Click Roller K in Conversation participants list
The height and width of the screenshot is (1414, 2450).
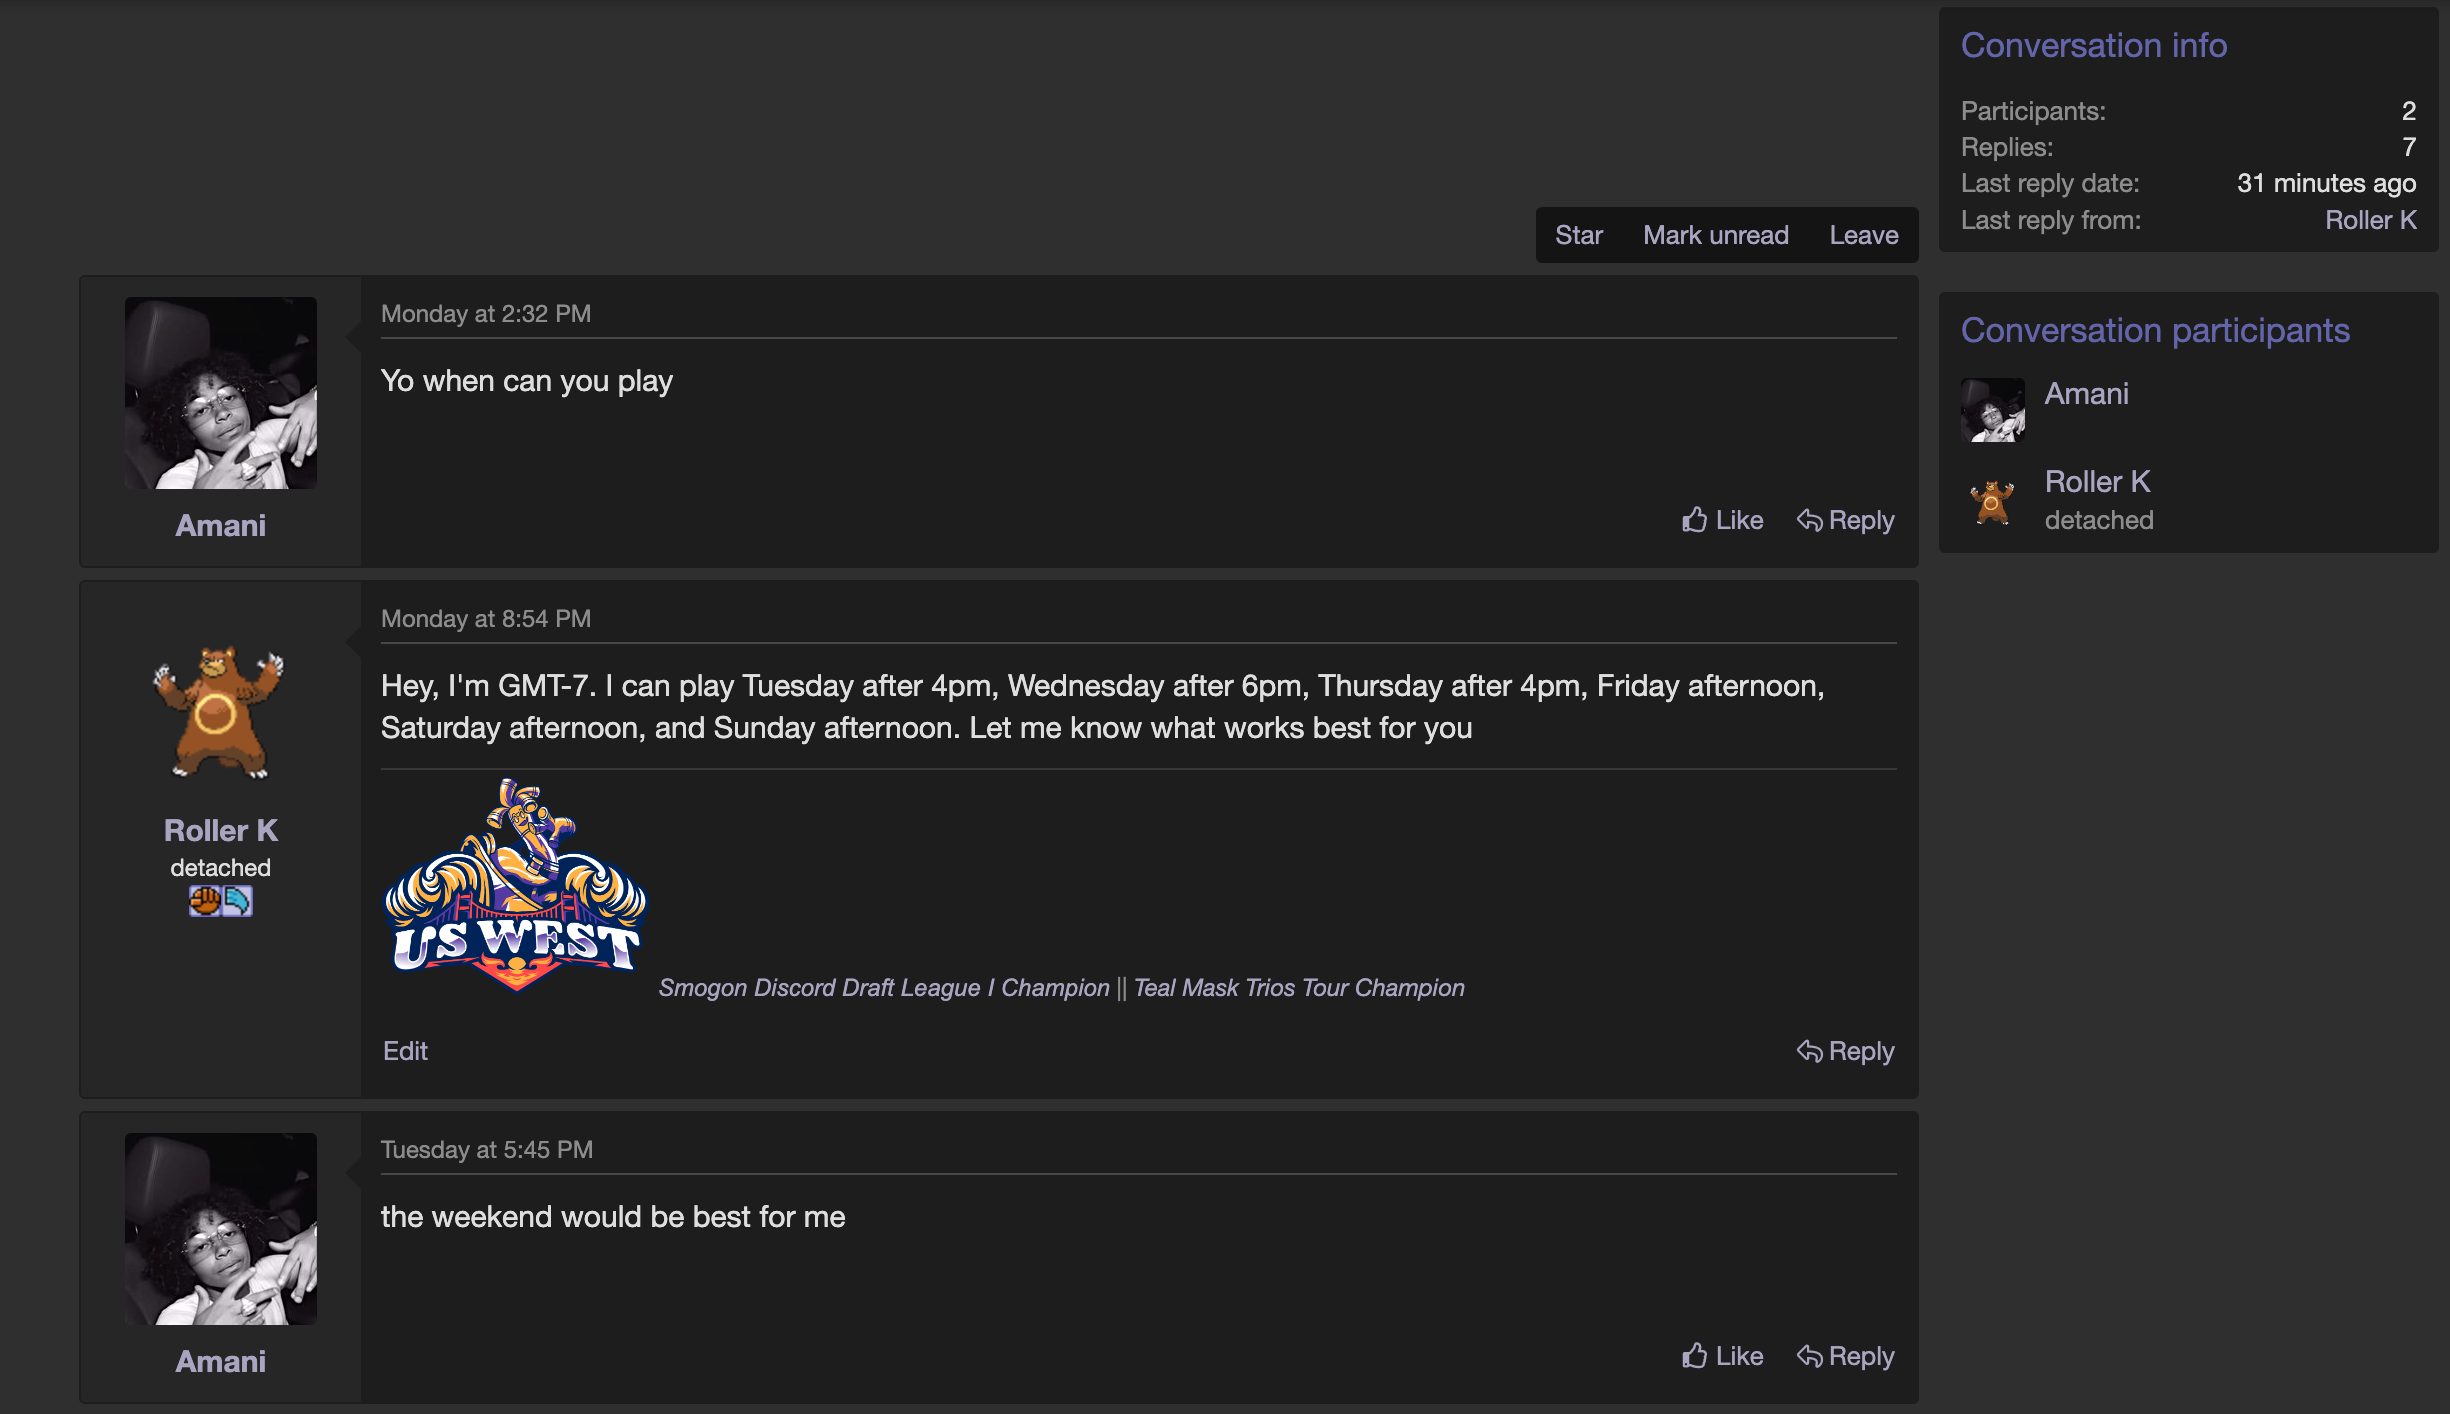[2097, 482]
